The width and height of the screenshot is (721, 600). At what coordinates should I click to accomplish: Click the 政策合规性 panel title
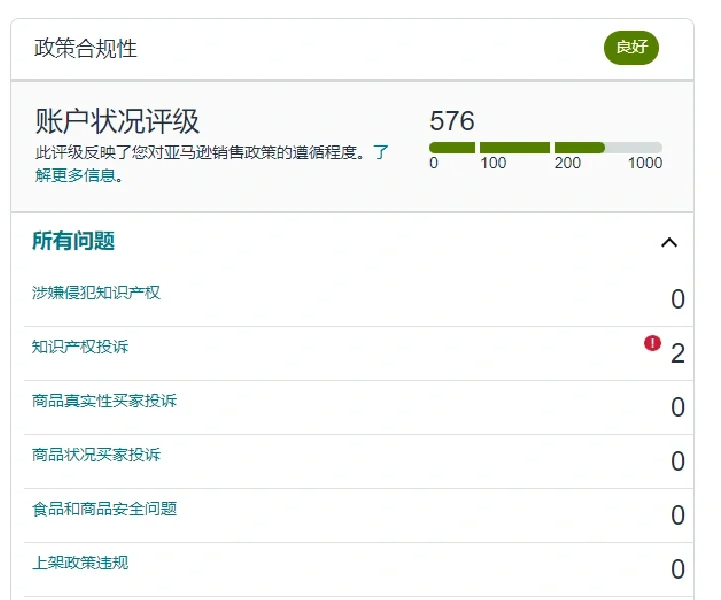[85, 48]
